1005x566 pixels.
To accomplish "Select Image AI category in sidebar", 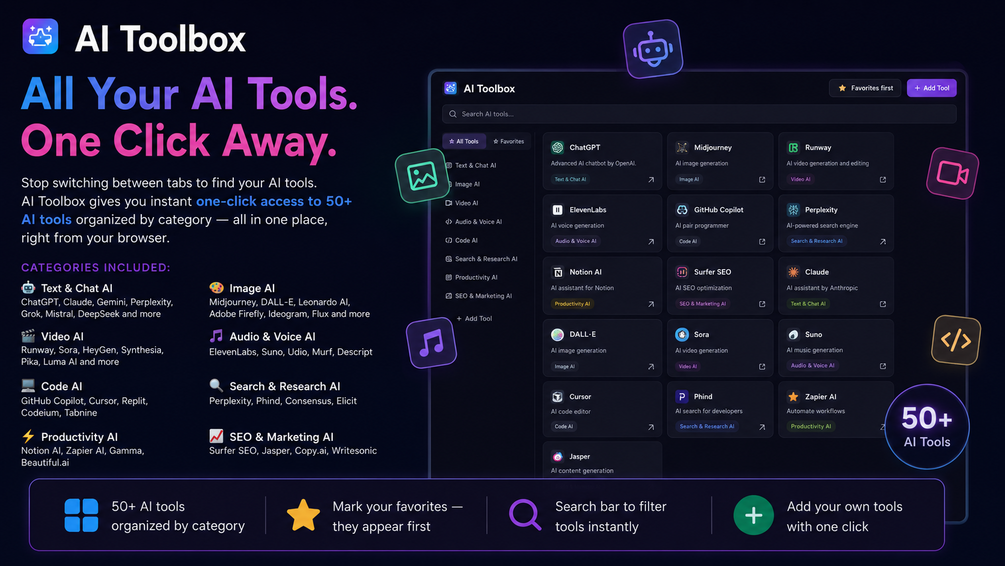I will coord(463,184).
